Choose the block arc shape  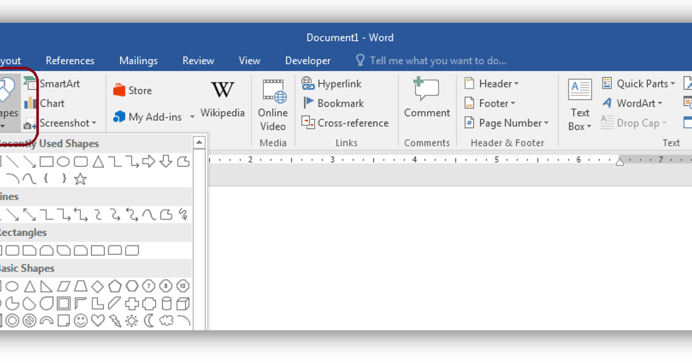(x=46, y=321)
